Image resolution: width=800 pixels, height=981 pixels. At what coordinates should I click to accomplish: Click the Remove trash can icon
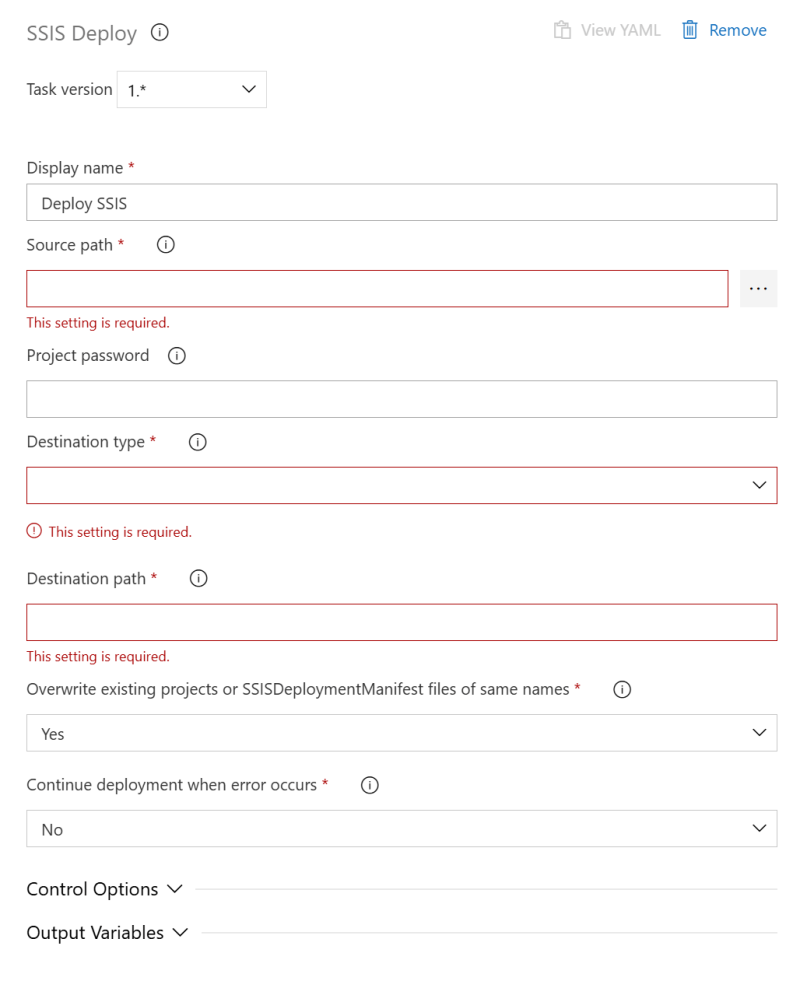pyautogui.click(x=689, y=29)
